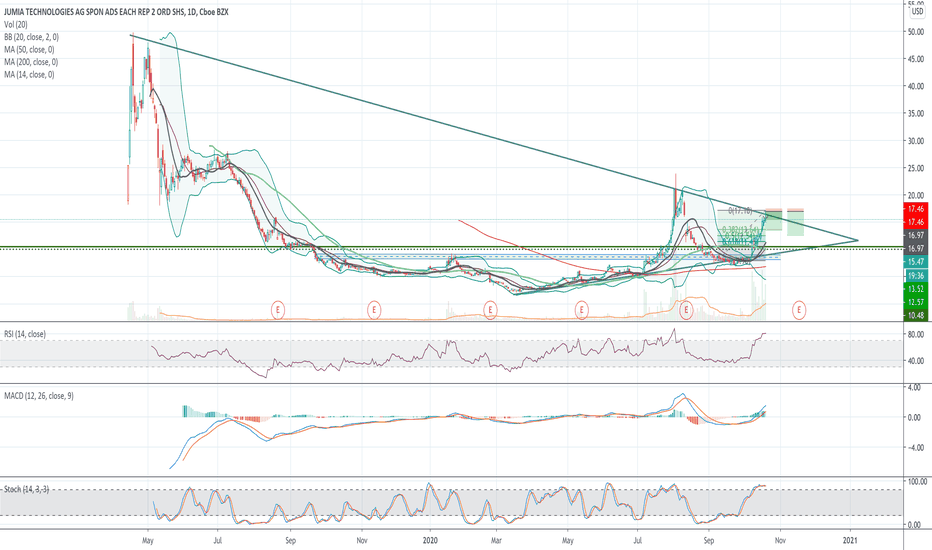Screen dimensions: 932x550
Task: Click the −4.00 MACD axis value
Action: coord(913,448)
